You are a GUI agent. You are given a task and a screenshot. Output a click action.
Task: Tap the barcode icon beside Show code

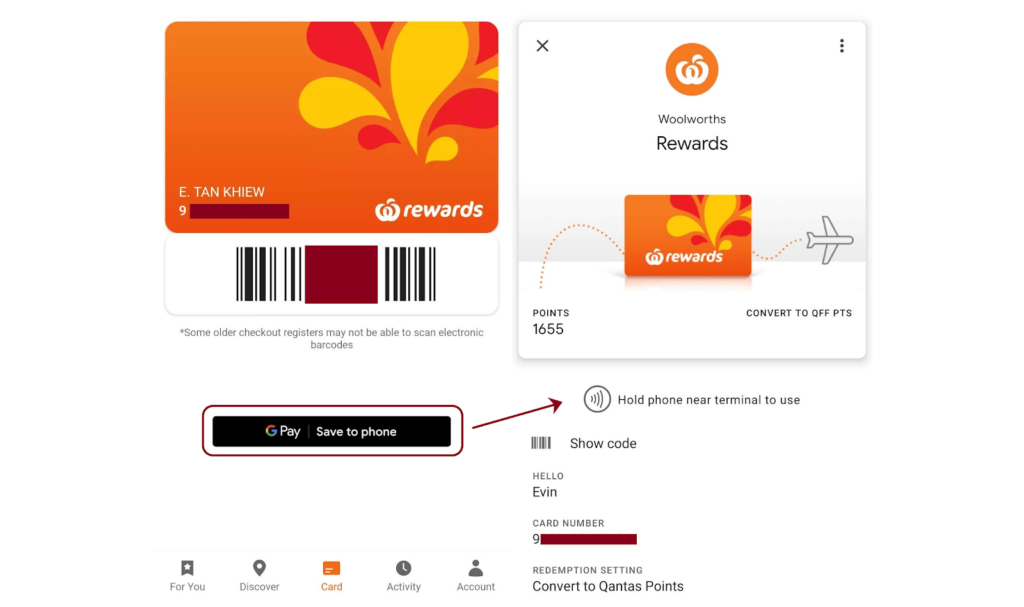pyautogui.click(x=541, y=443)
